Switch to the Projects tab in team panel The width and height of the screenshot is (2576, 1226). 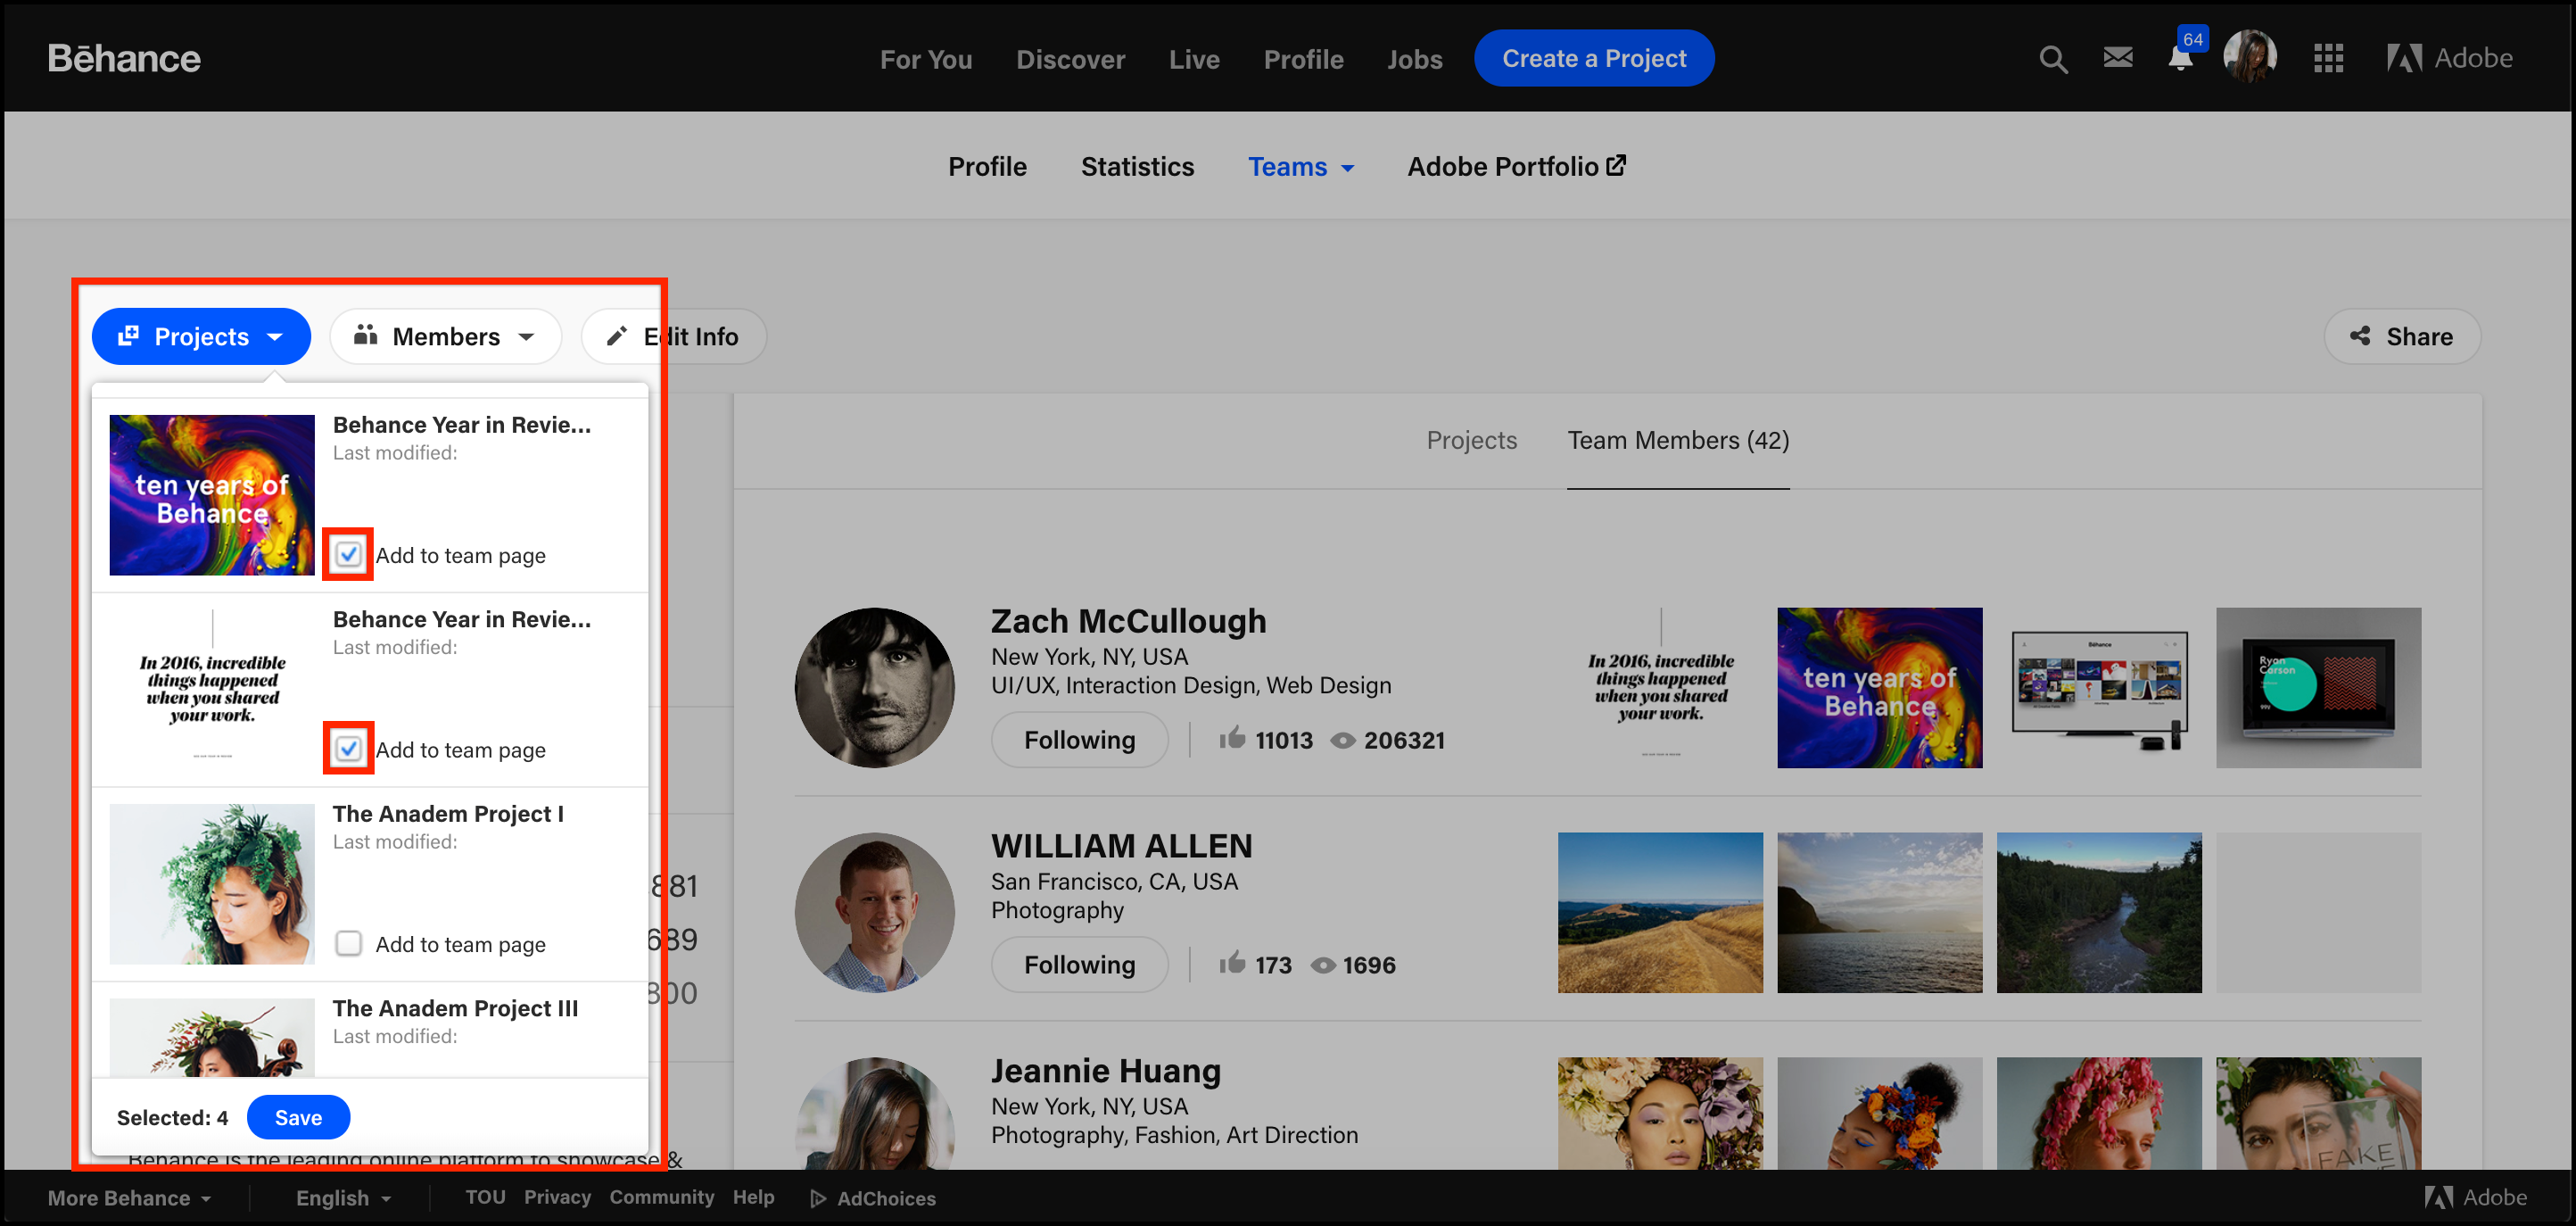[1471, 440]
